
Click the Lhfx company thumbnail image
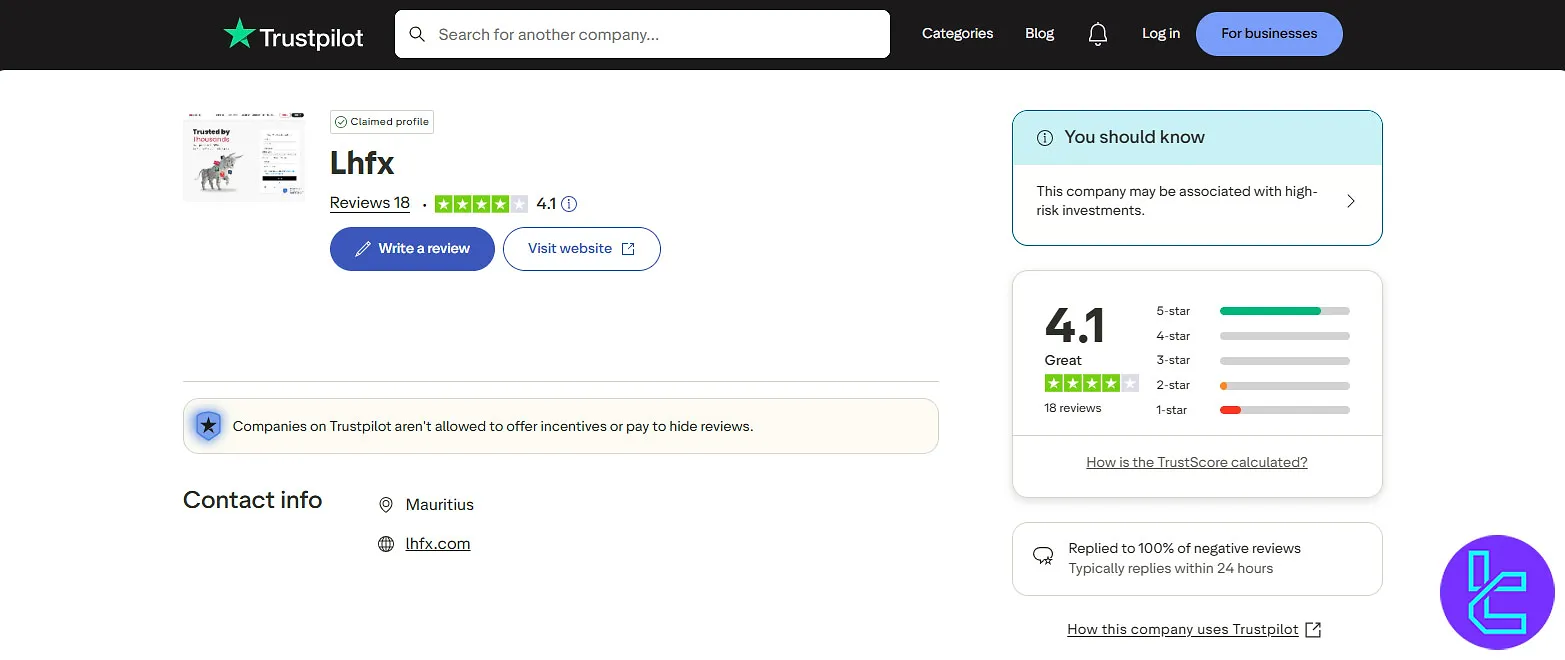[243, 157]
